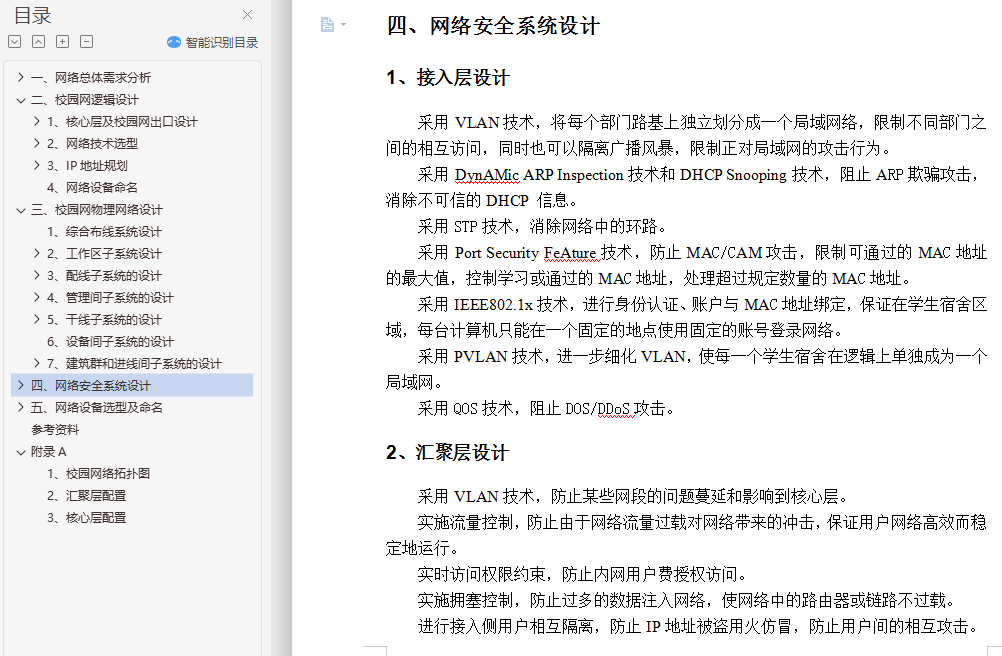
Task: Go to 附录 A heading
Action: (x=49, y=452)
